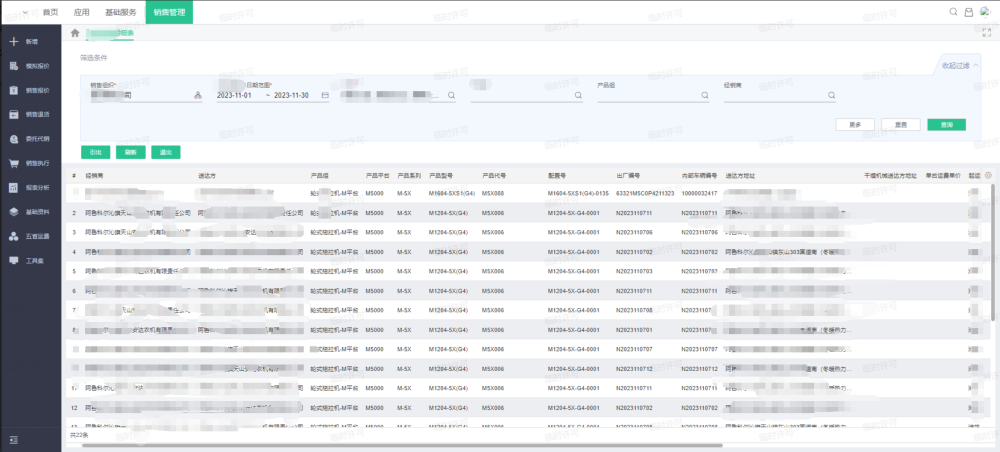Click the green 查询 button

click(x=946, y=124)
